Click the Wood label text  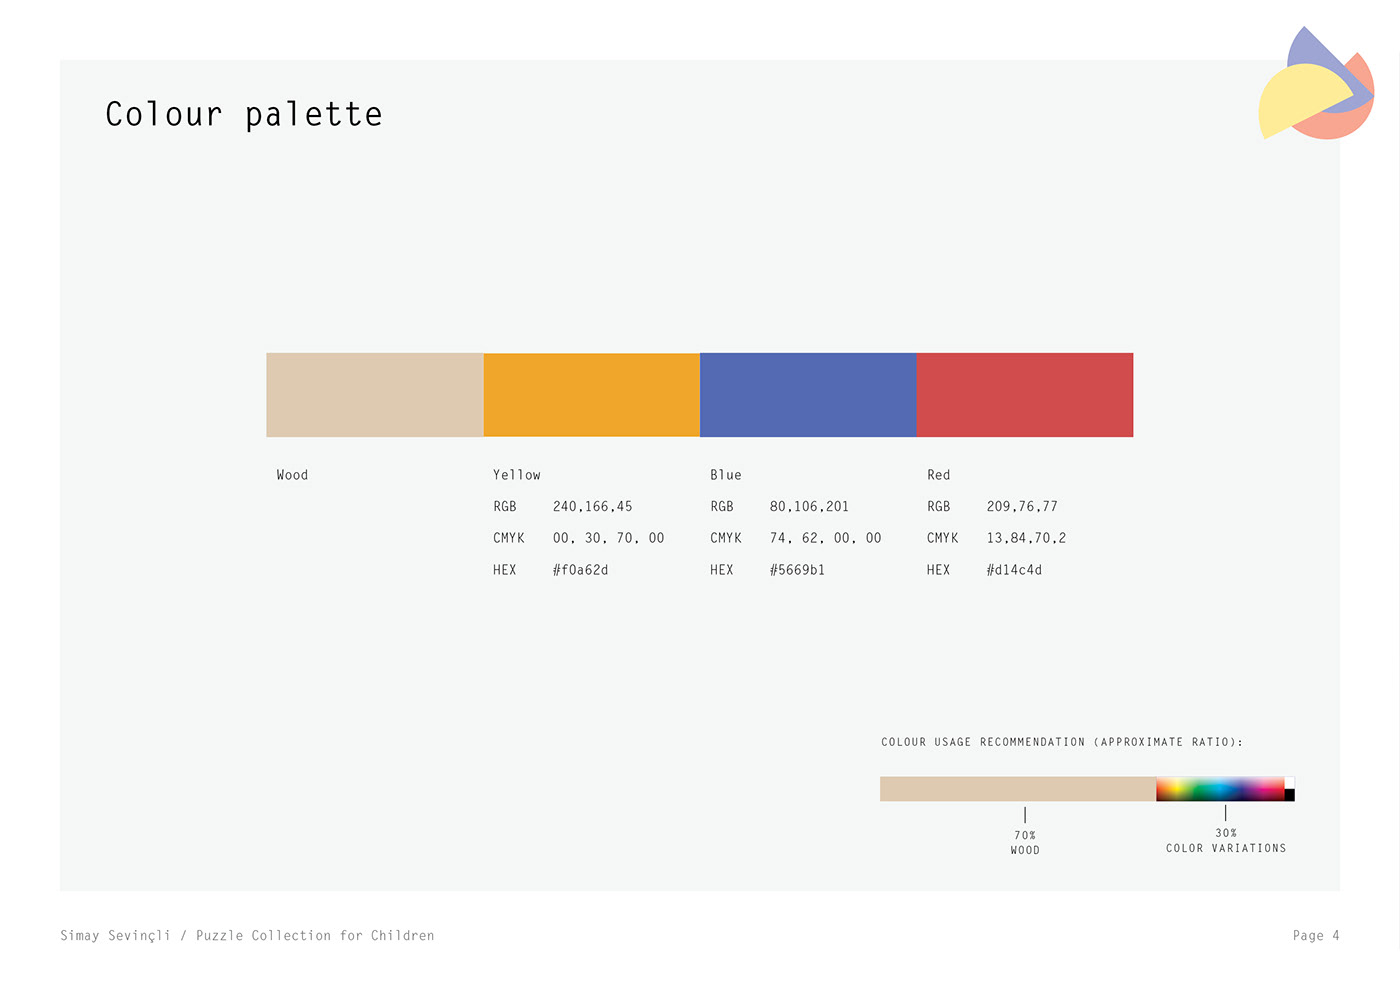tap(292, 475)
